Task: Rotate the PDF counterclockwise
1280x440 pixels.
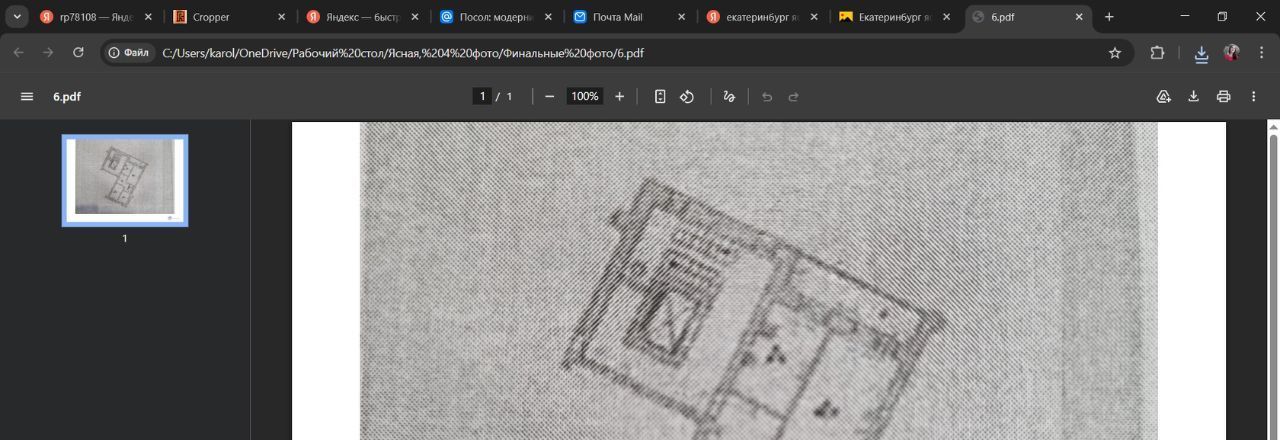Action: click(x=687, y=96)
